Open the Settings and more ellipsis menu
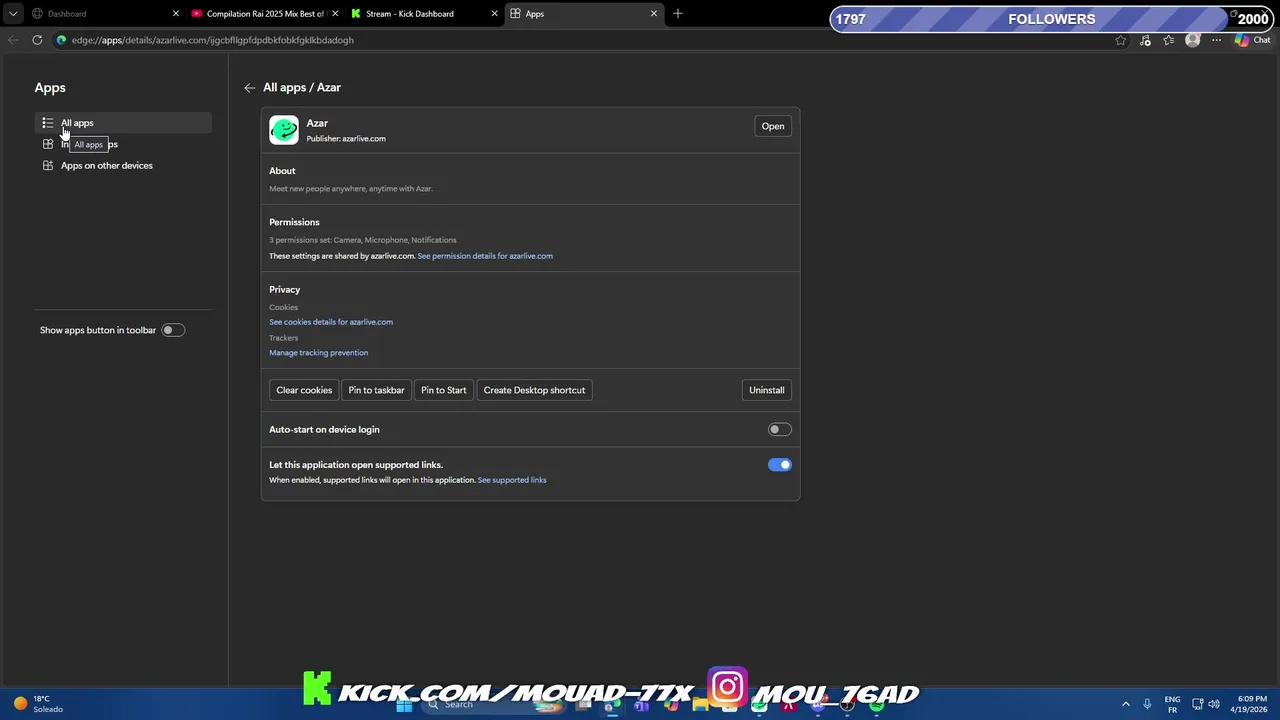1280x720 pixels. point(1216,40)
